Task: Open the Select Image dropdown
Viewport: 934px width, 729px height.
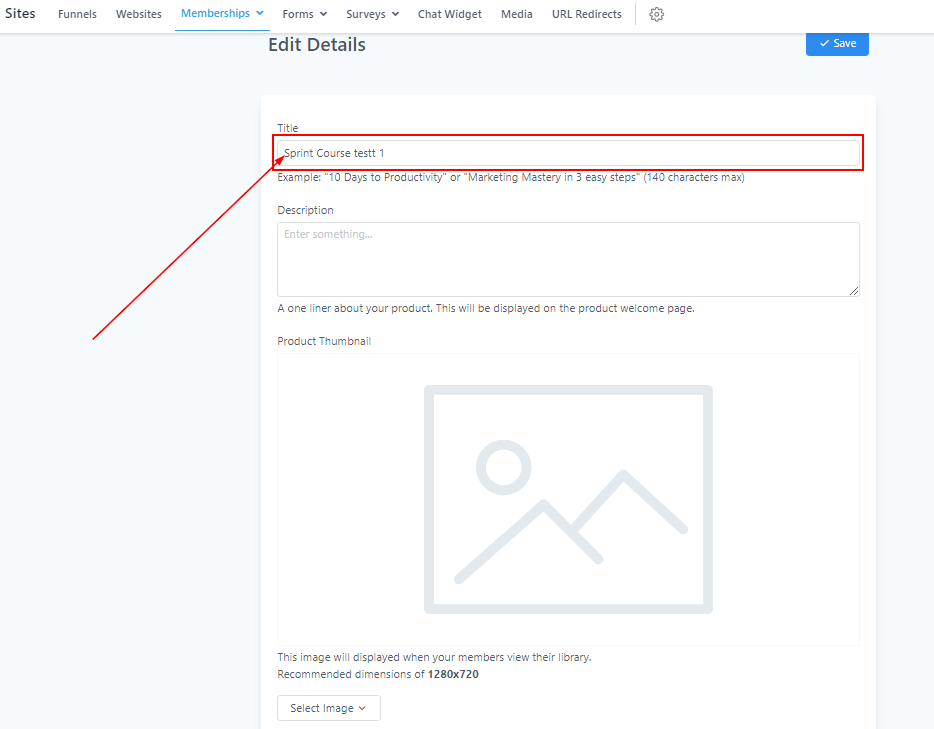Action: click(328, 708)
